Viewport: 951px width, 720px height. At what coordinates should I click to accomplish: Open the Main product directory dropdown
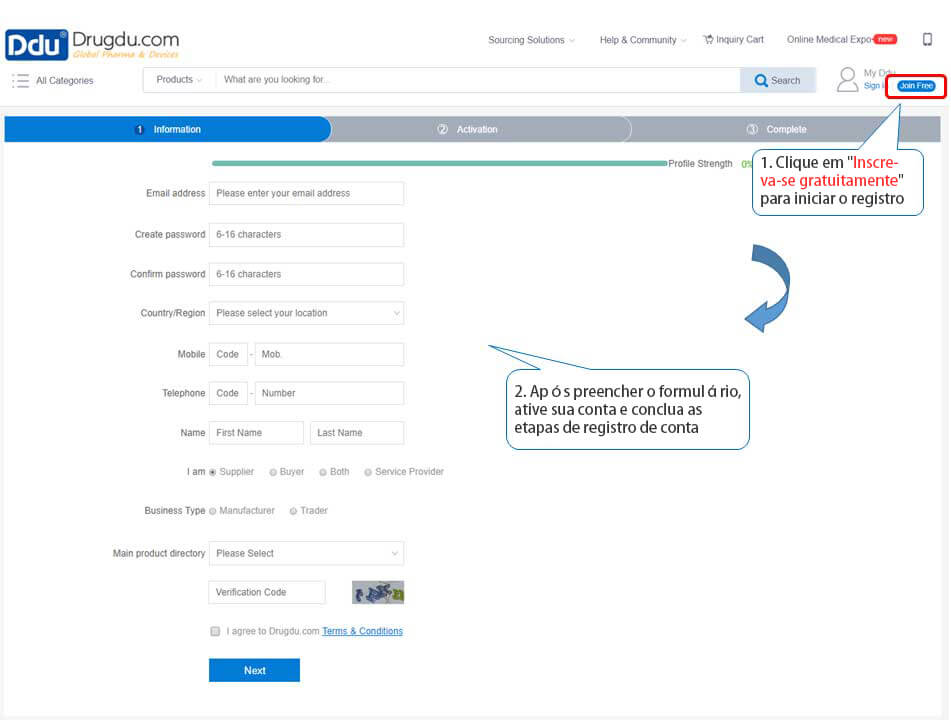pyautogui.click(x=306, y=553)
